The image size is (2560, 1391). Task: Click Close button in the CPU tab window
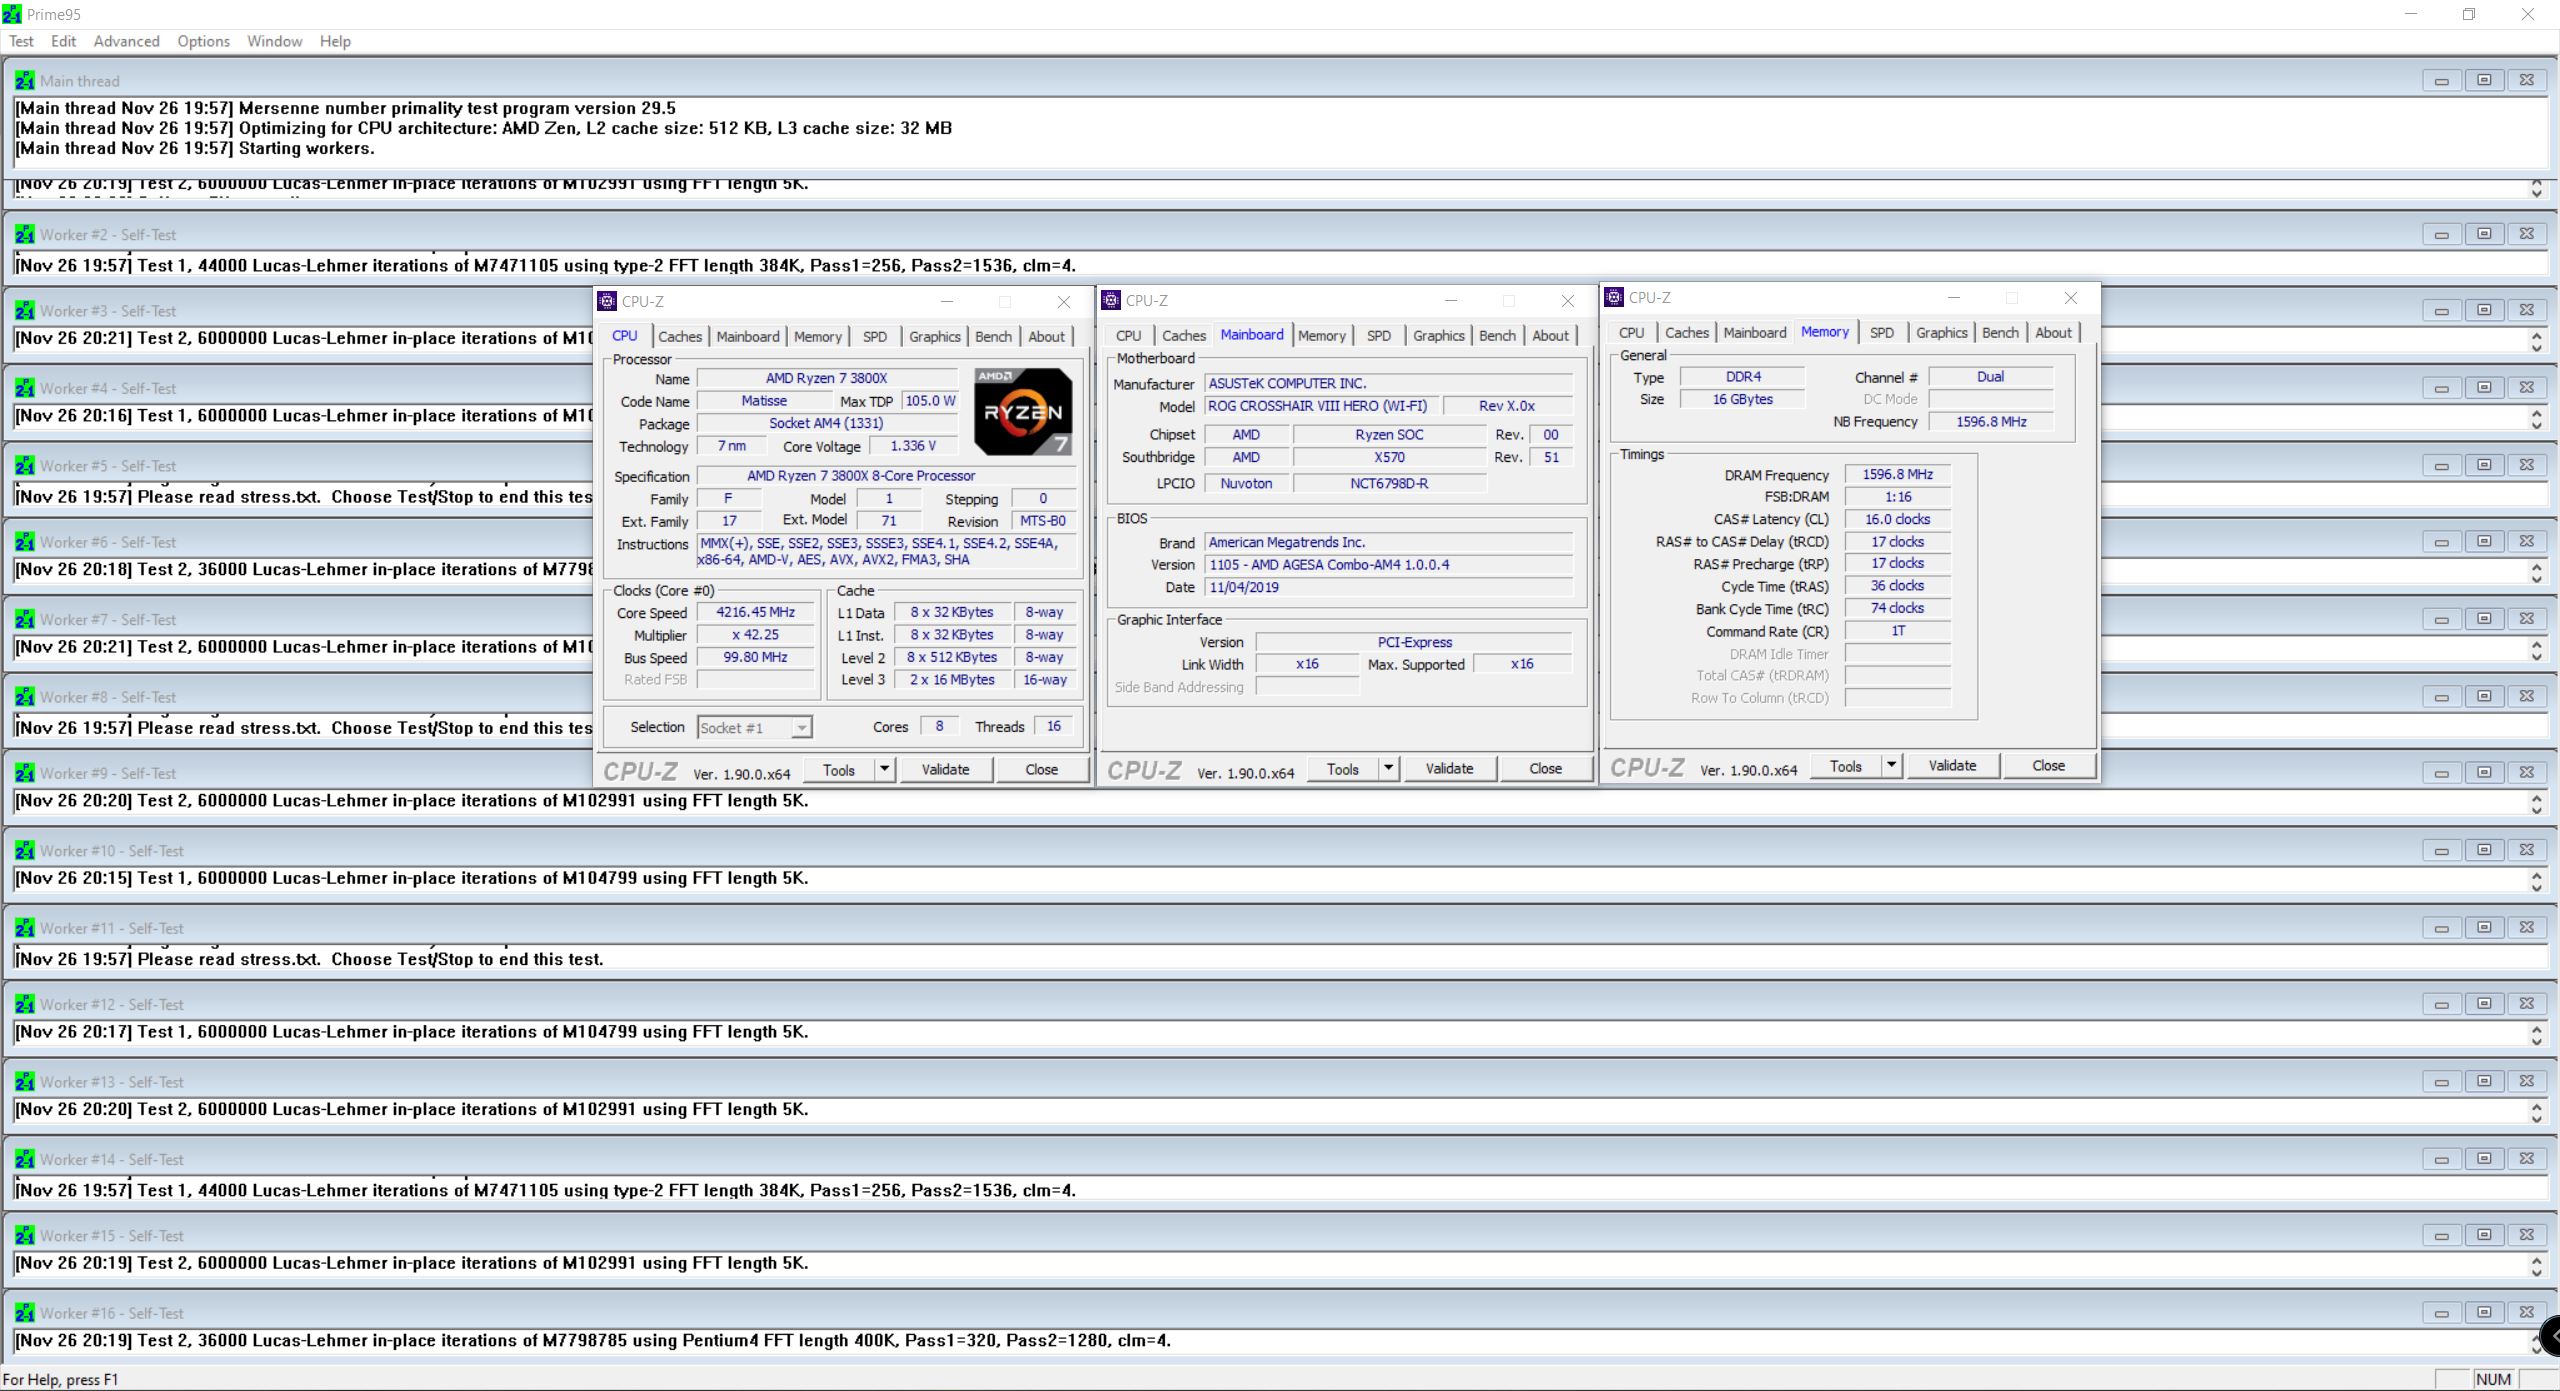(x=1041, y=769)
